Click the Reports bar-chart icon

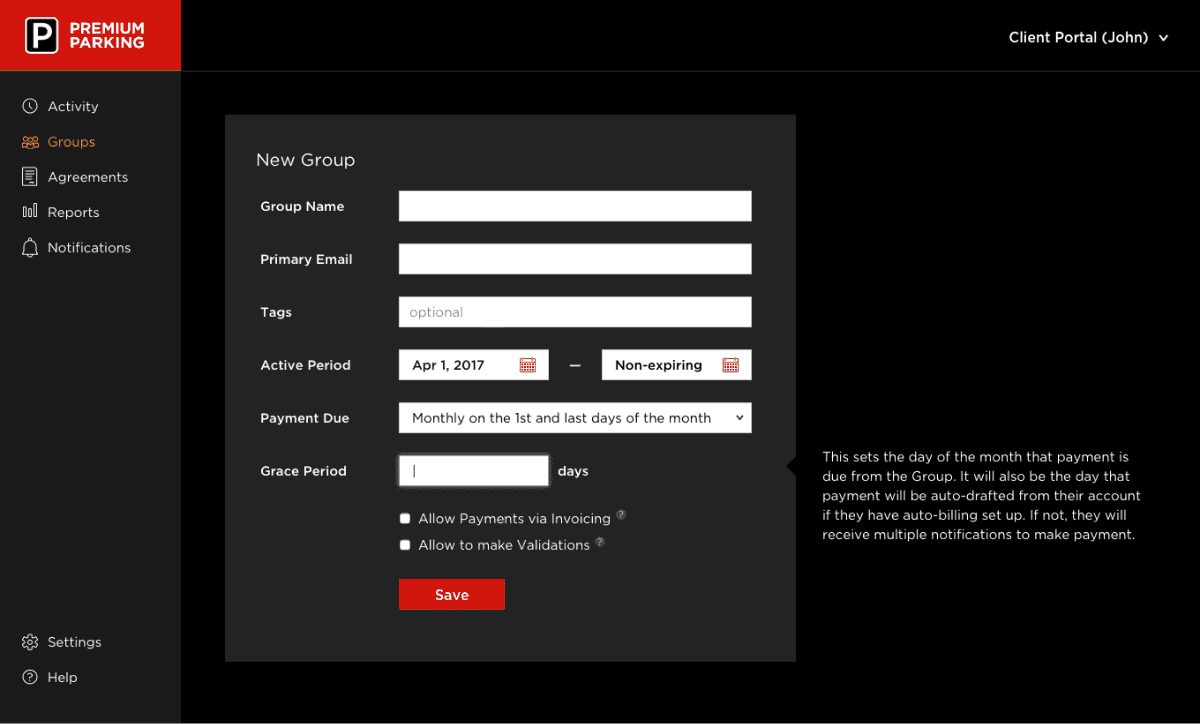tap(30, 211)
